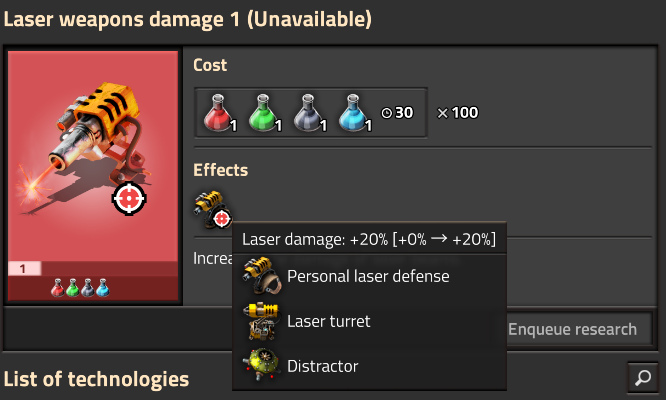This screenshot has width=666, height=400.
Task: Click the level 1 progress bar on card
Action: point(93,268)
